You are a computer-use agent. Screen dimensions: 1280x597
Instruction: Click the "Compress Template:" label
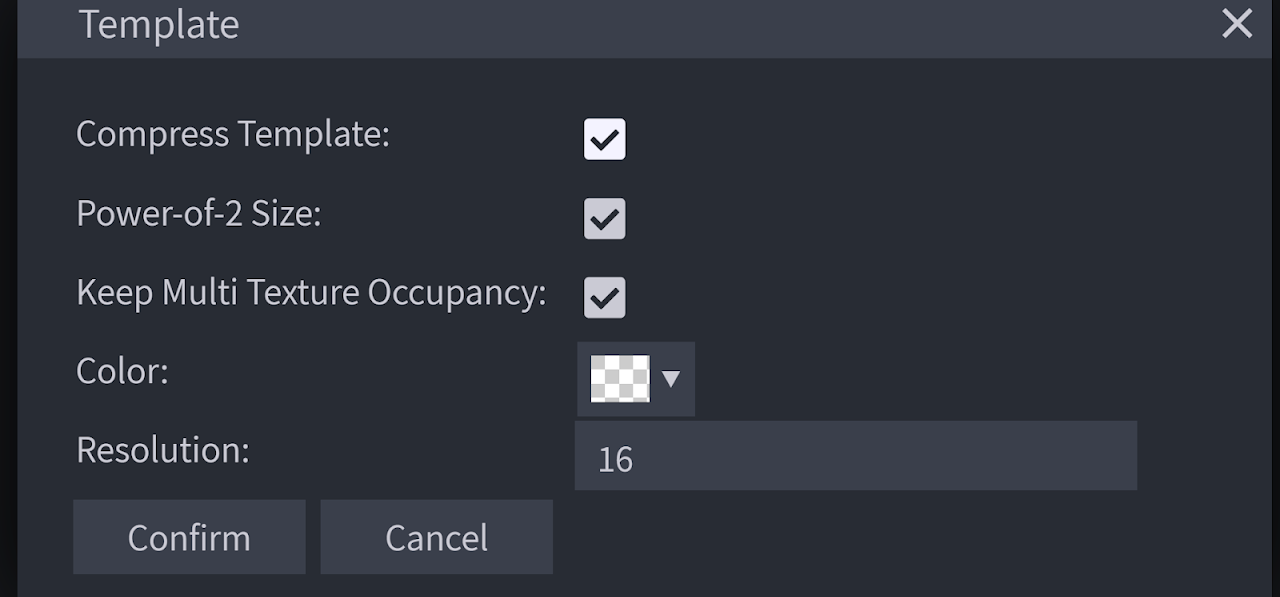pos(233,134)
